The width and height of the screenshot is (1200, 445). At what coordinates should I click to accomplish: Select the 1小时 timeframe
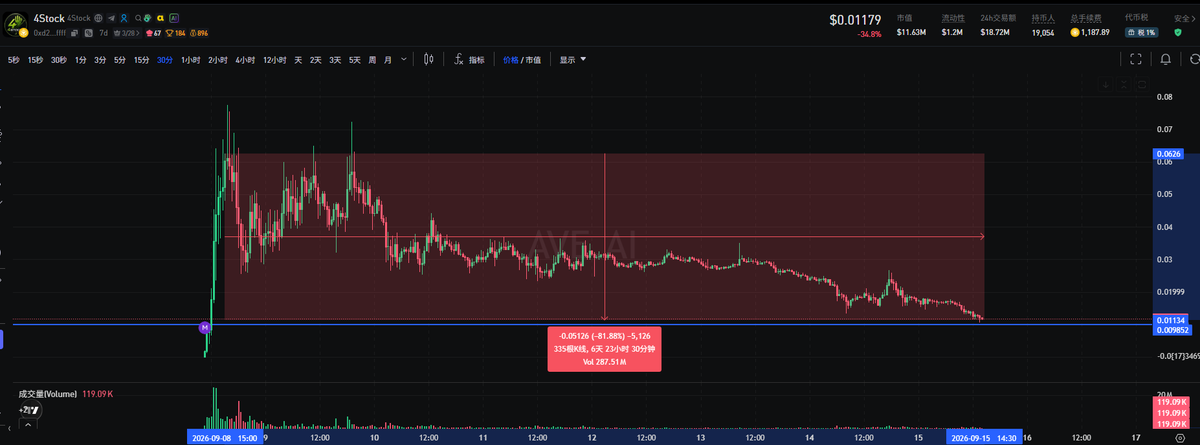[x=191, y=60]
